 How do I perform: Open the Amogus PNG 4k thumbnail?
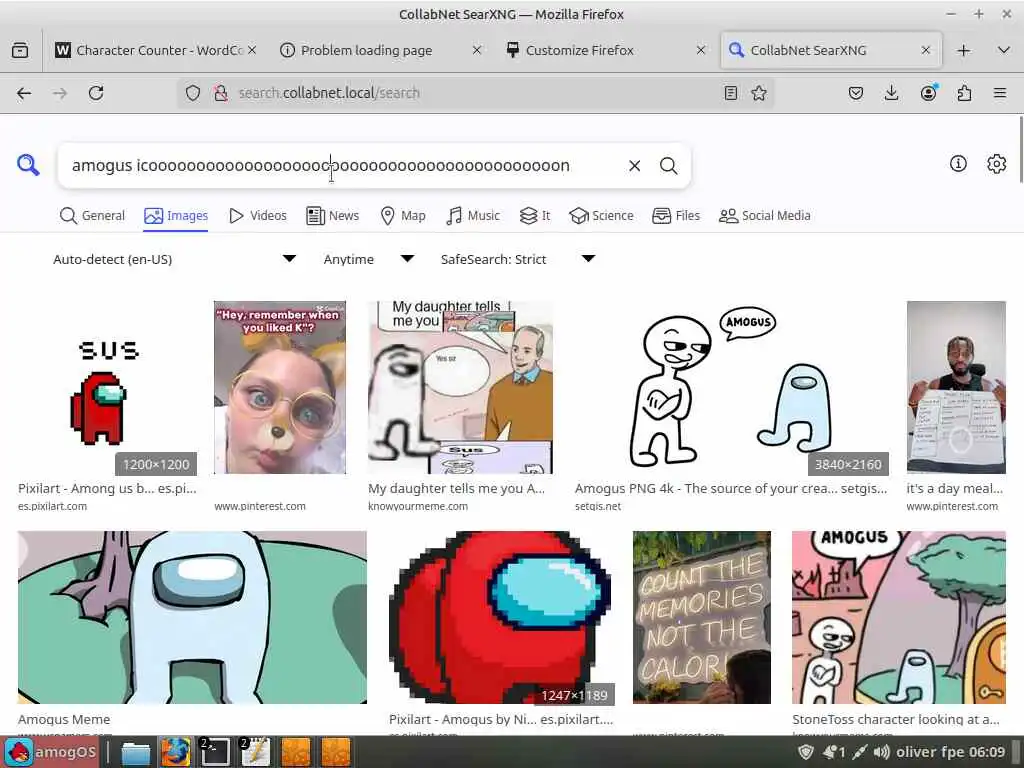tap(731, 388)
